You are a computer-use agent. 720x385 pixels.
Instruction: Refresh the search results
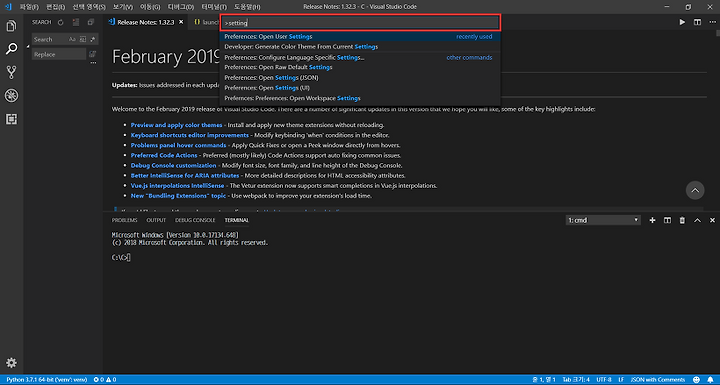(x=61, y=22)
